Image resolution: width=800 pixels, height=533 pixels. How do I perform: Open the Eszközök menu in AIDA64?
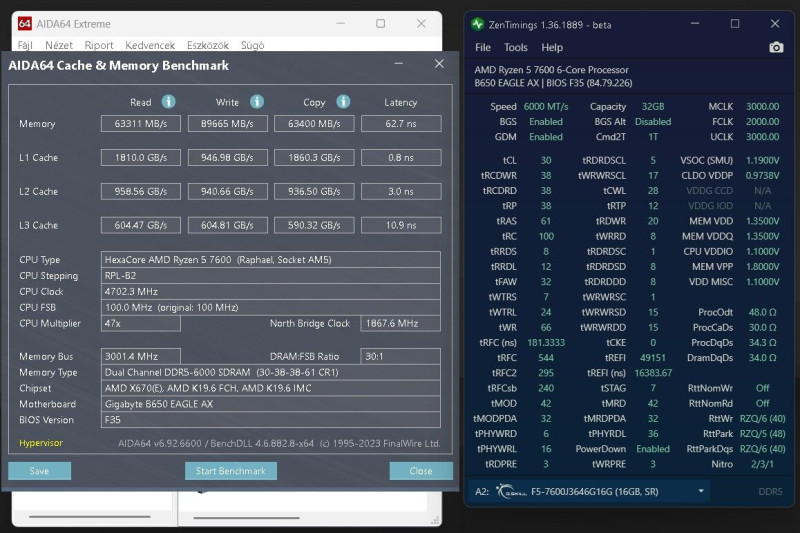(x=208, y=45)
